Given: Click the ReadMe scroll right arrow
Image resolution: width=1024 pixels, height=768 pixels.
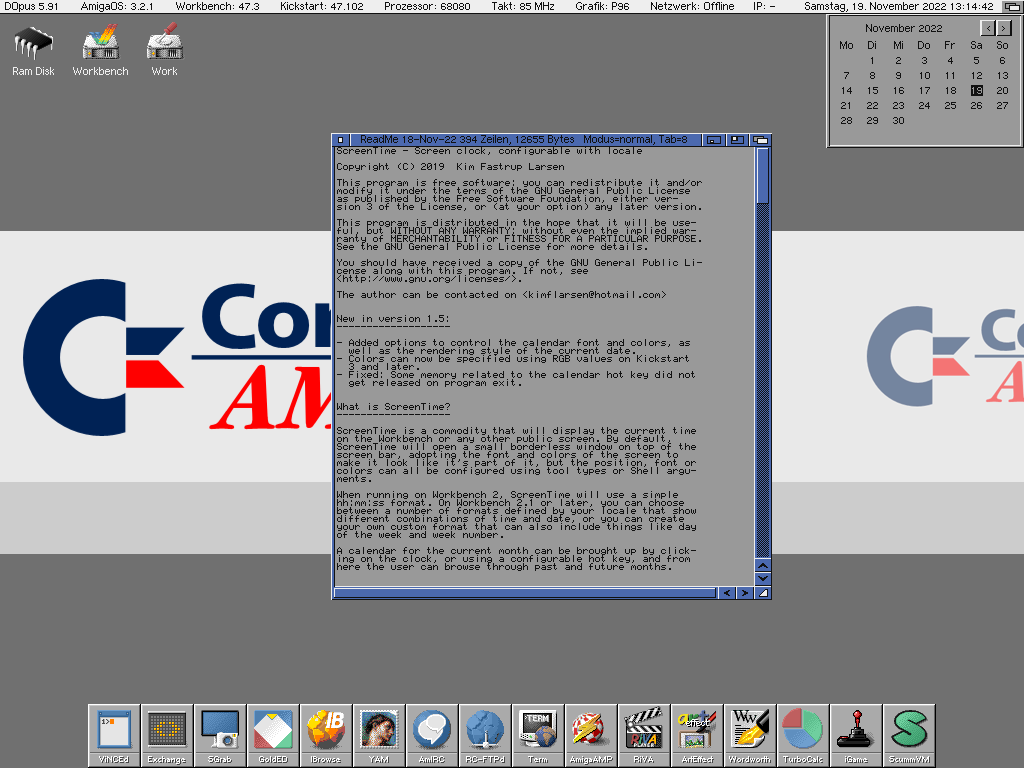Looking at the screenshot, I should point(744,593).
